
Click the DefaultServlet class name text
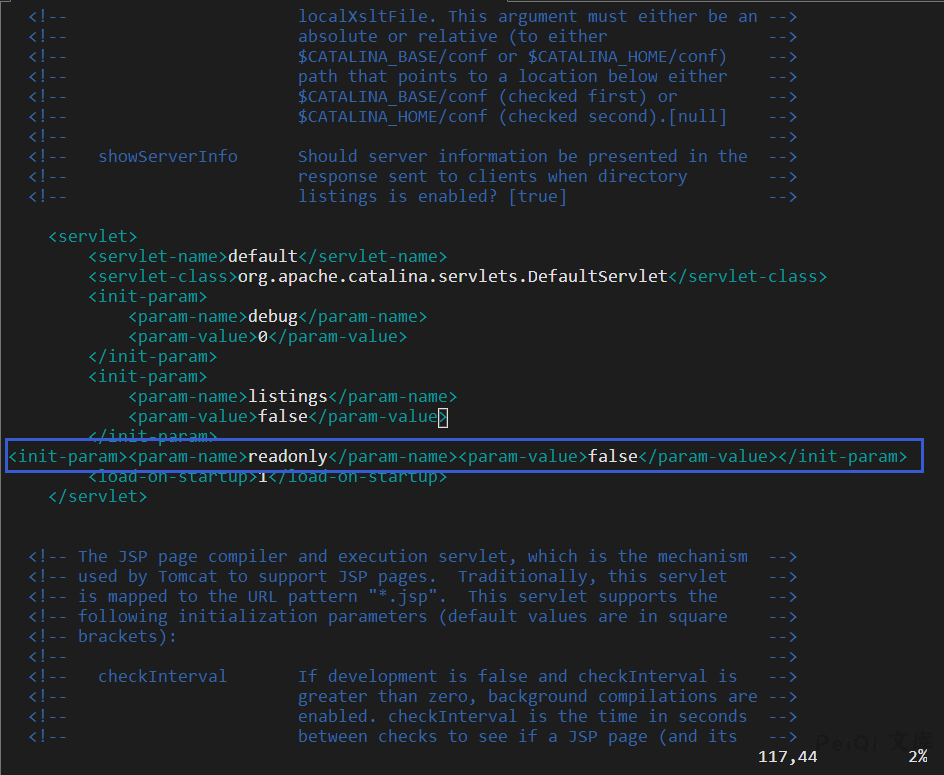point(452,277)
